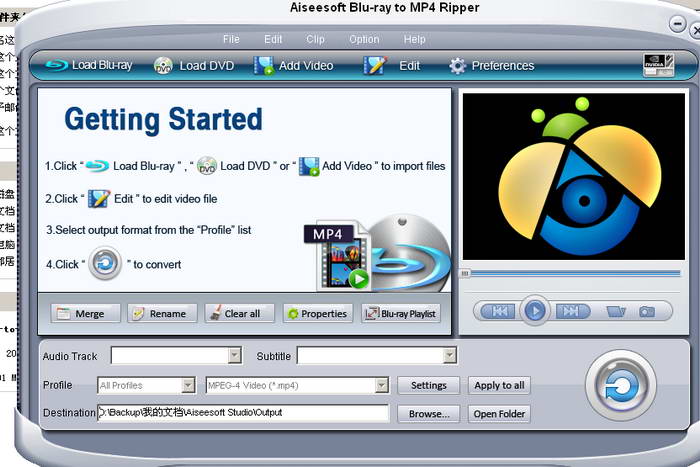Open the Clip menu
Image resolution: width=700 pixels, height=467 pixels.
point(315,39)
